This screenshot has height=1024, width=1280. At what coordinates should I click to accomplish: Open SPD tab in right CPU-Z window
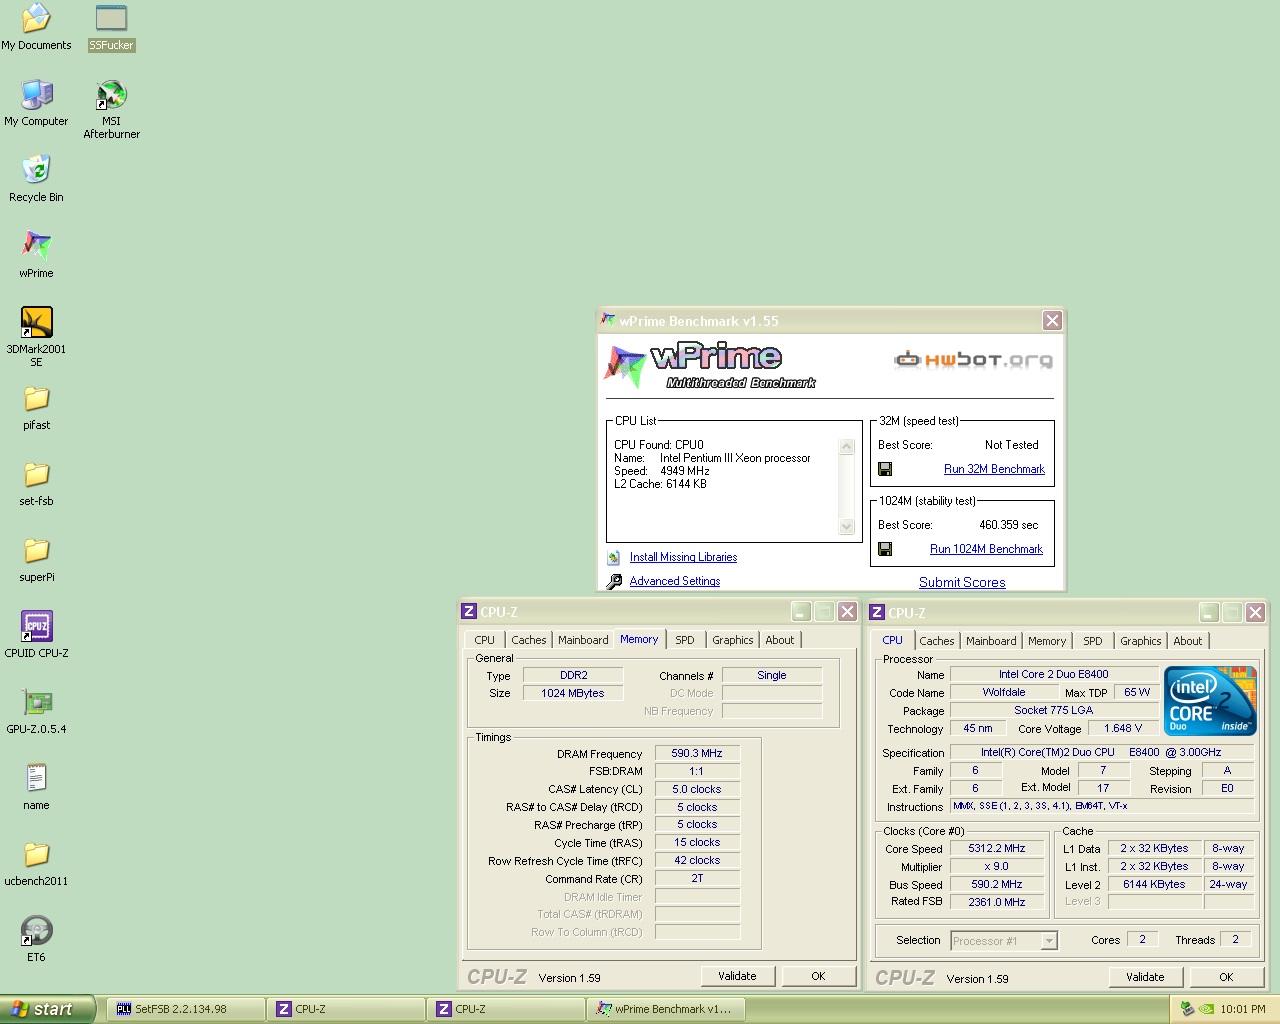point(1093,641)
